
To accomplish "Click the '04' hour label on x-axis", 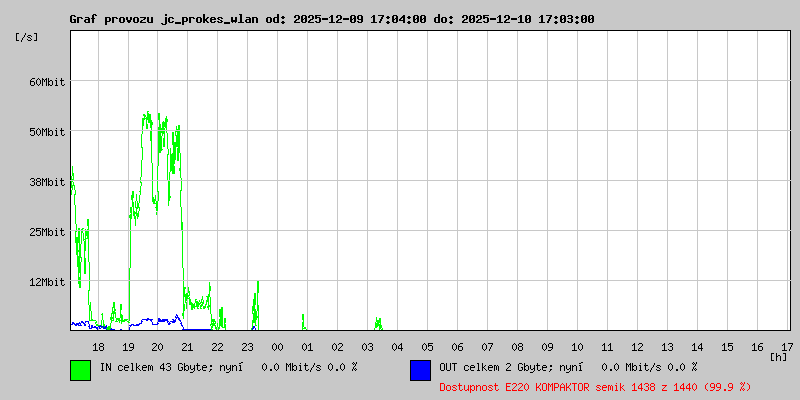I will click(x=397, y=347).
